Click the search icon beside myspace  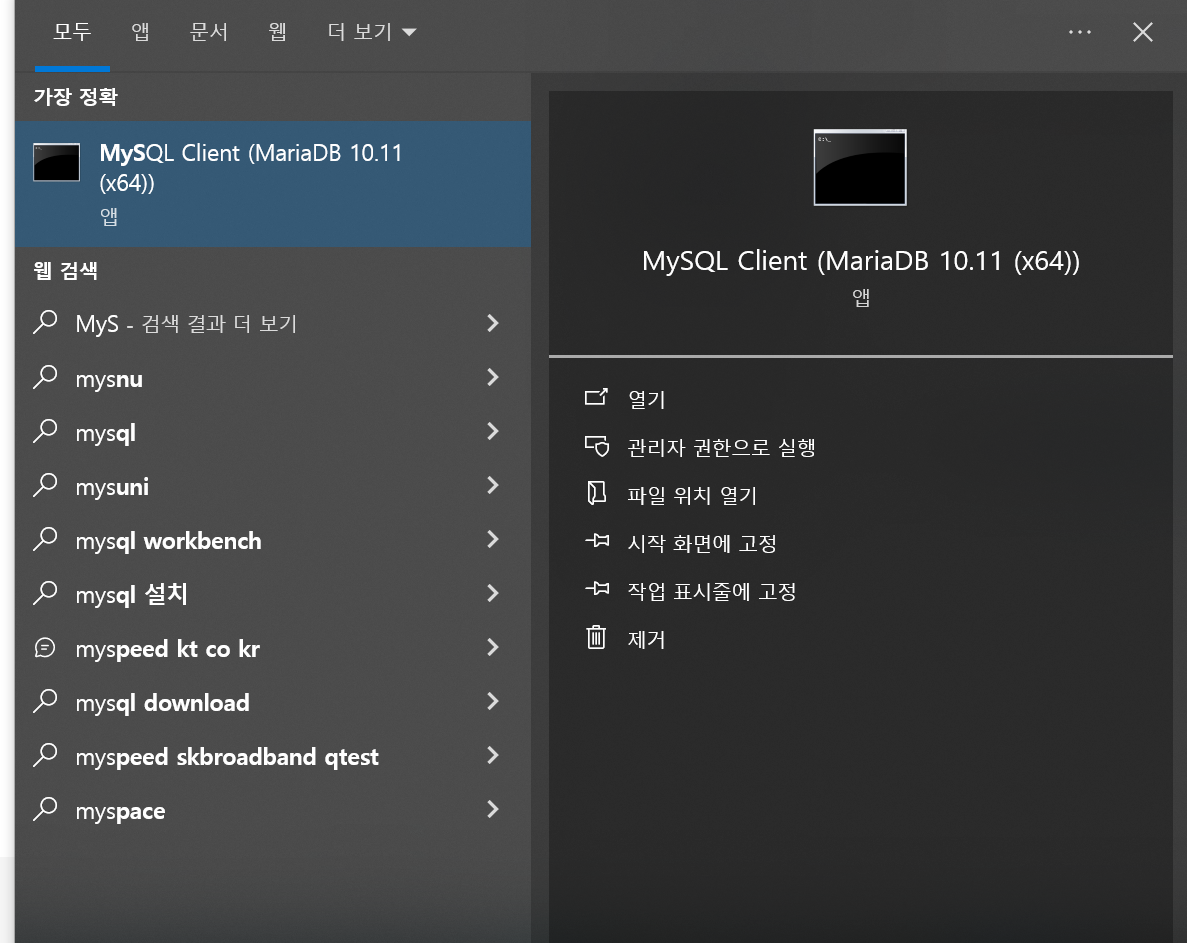click(45, 809)
